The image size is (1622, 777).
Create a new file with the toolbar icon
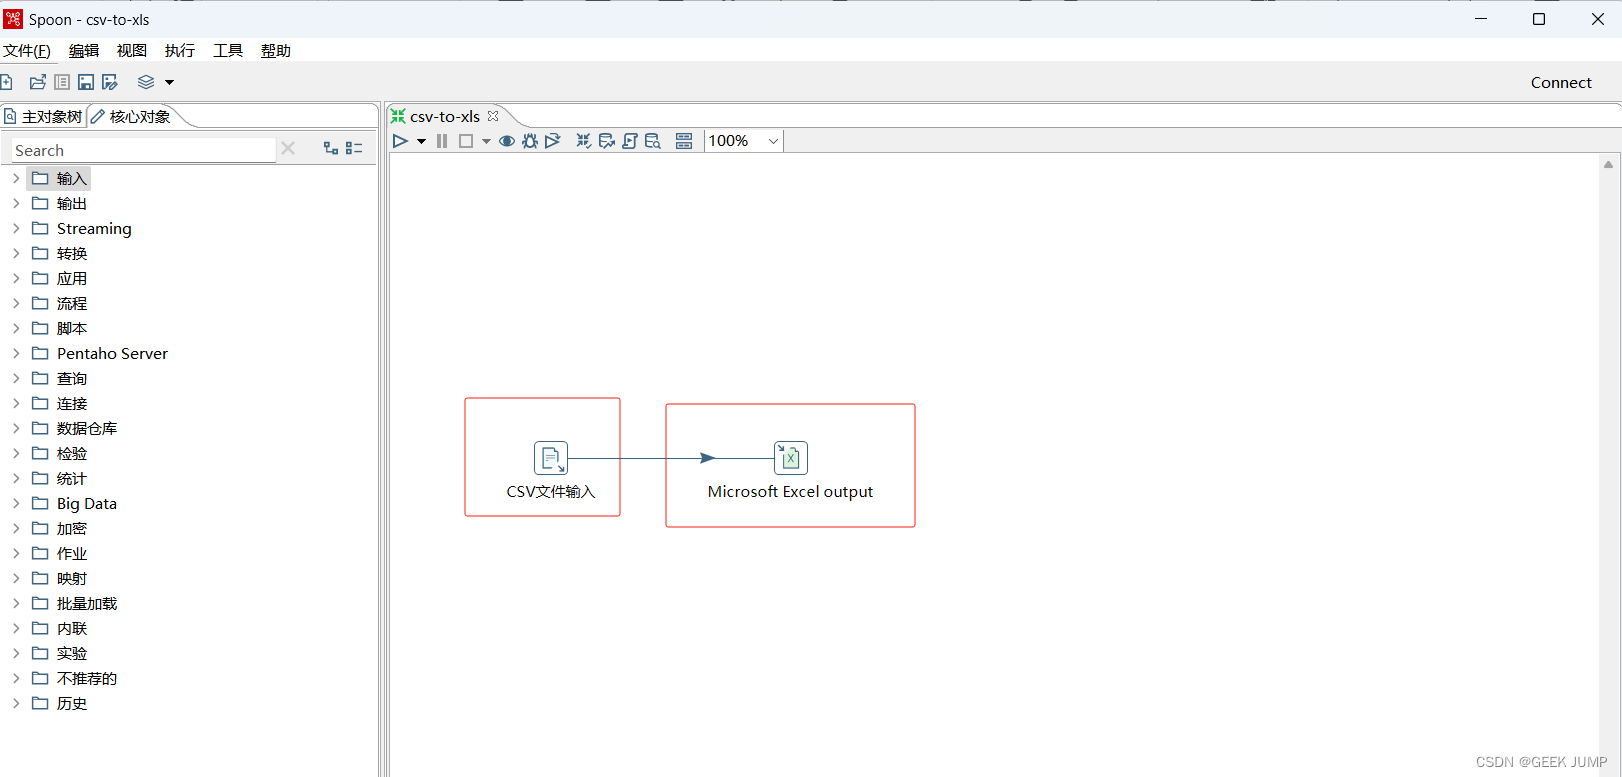coord(6,82)
